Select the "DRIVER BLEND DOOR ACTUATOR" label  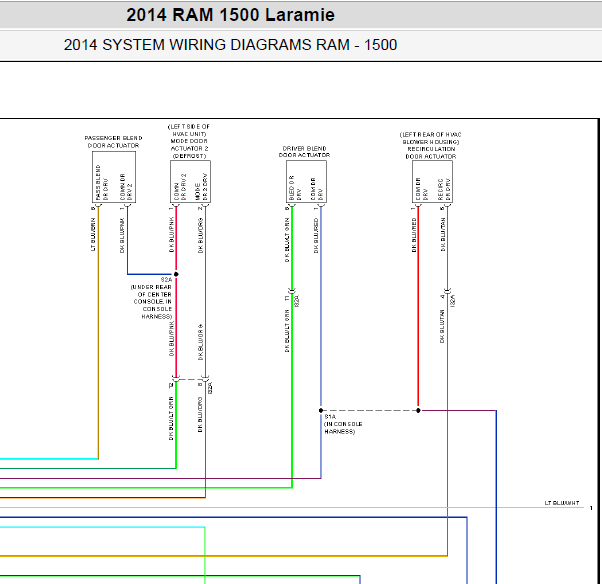click(304, 152)
